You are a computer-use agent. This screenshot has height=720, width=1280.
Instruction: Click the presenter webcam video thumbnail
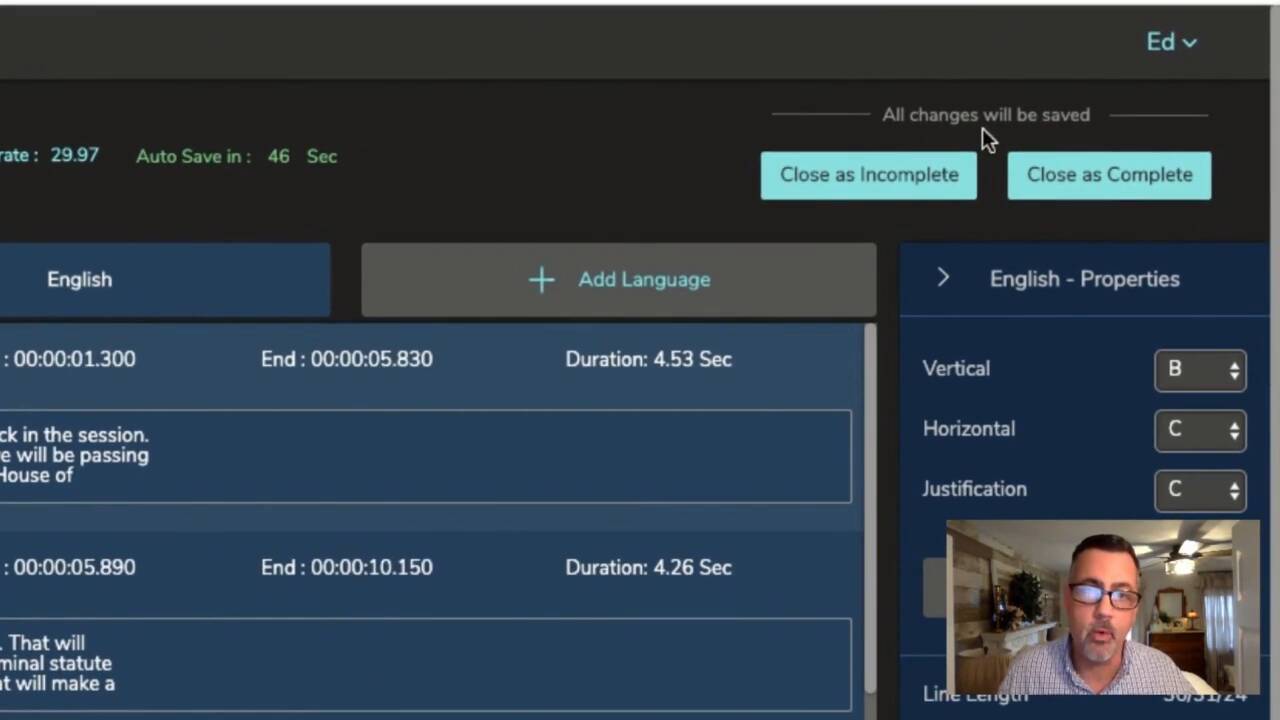tap(1102, 607)
